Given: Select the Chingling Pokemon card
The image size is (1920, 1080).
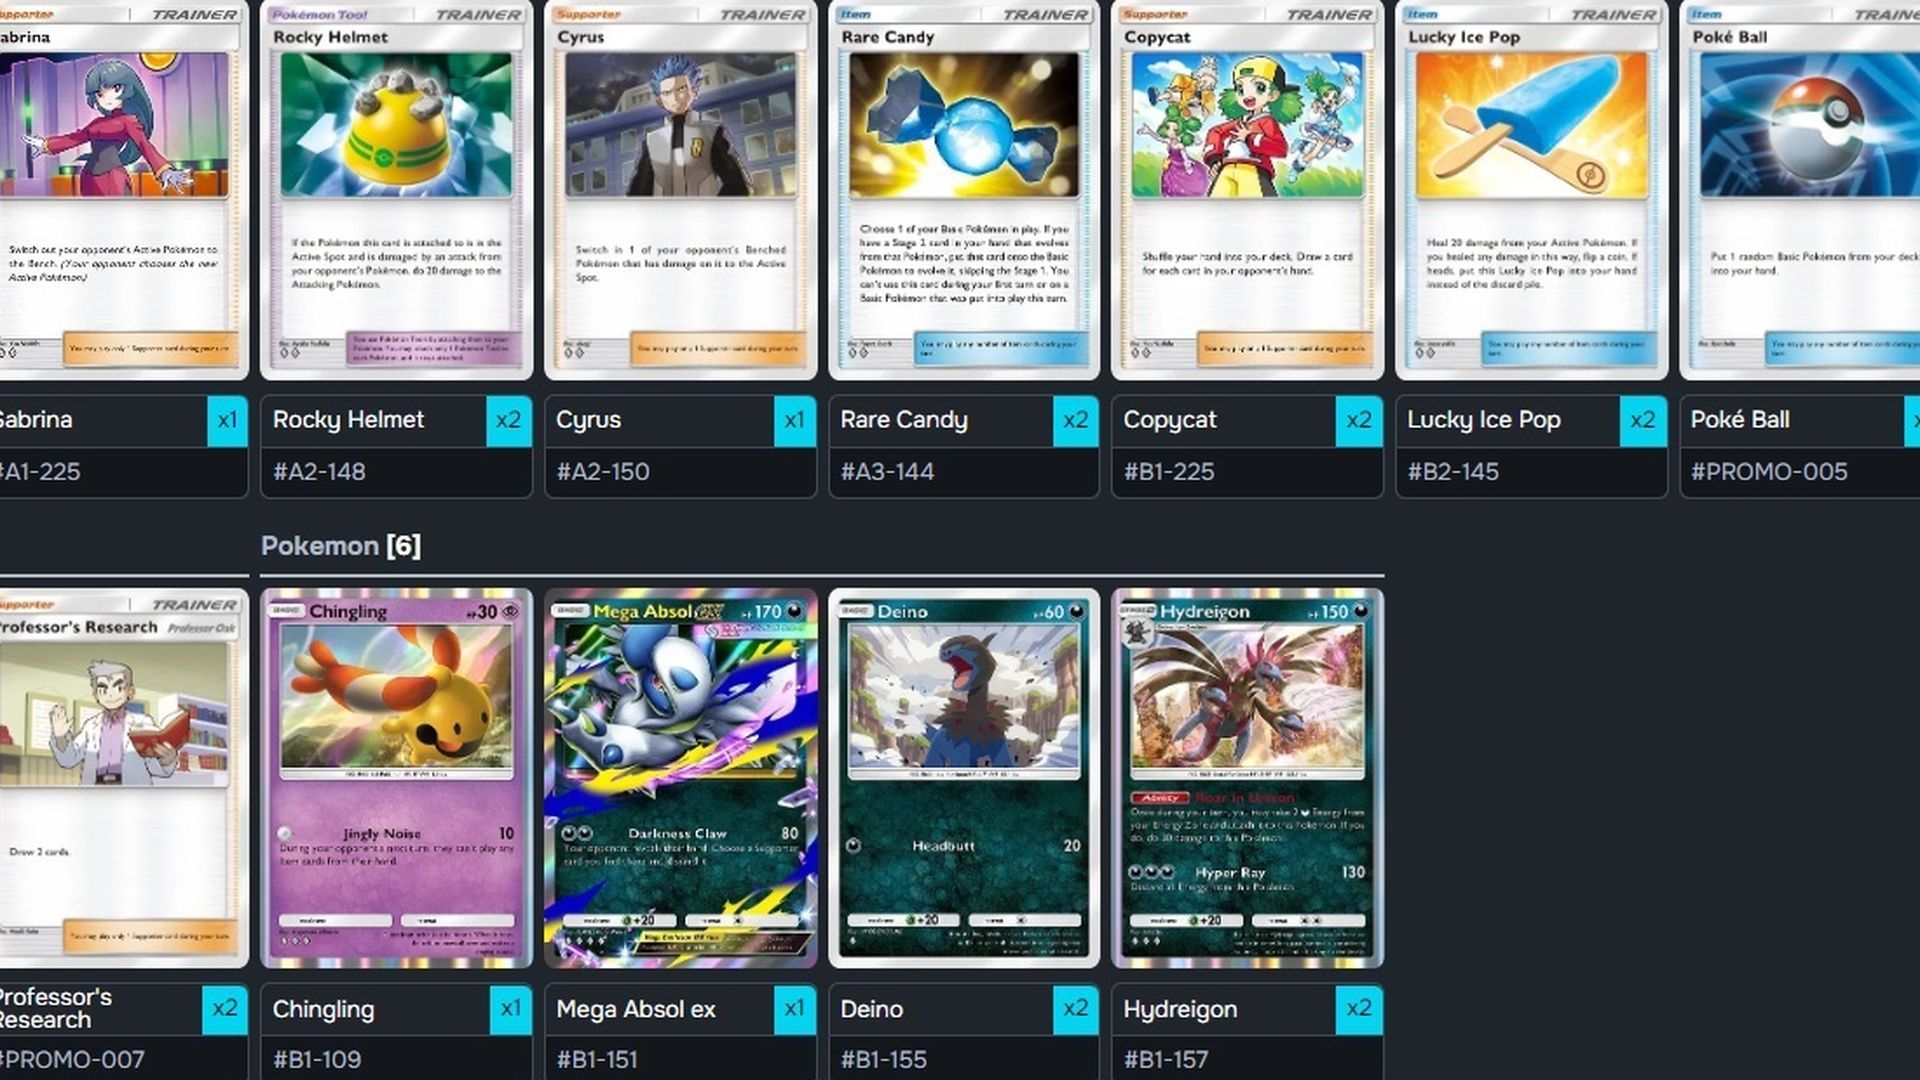Looking at the screenshot, I should 396,778.
